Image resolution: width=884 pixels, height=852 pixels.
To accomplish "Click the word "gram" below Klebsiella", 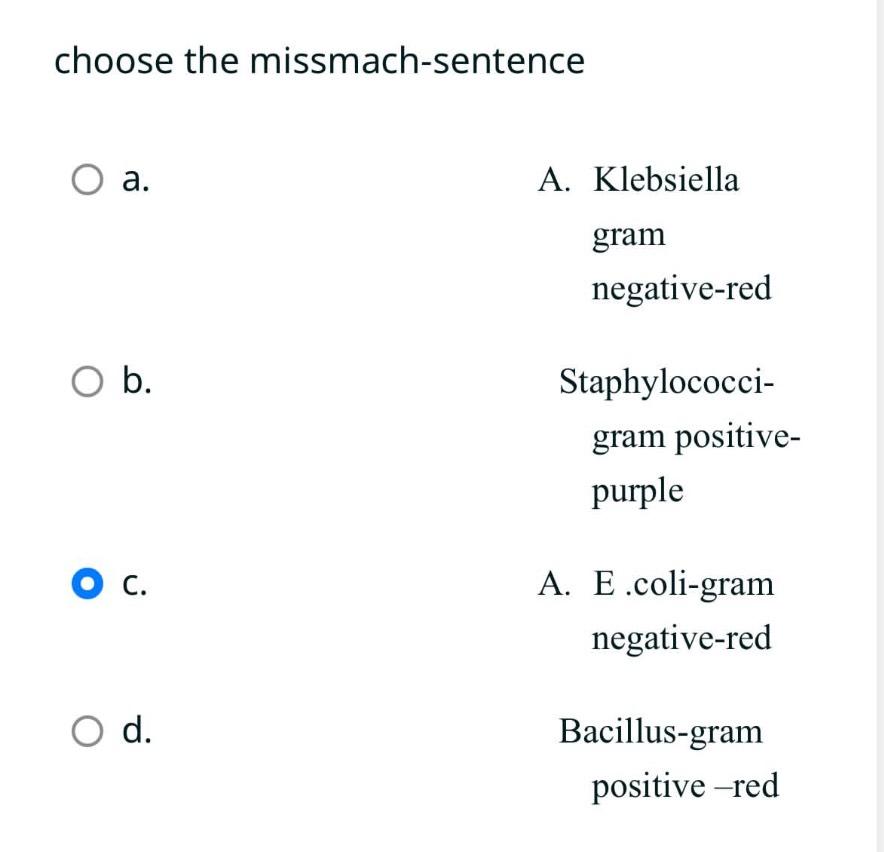I will point(628,236).
